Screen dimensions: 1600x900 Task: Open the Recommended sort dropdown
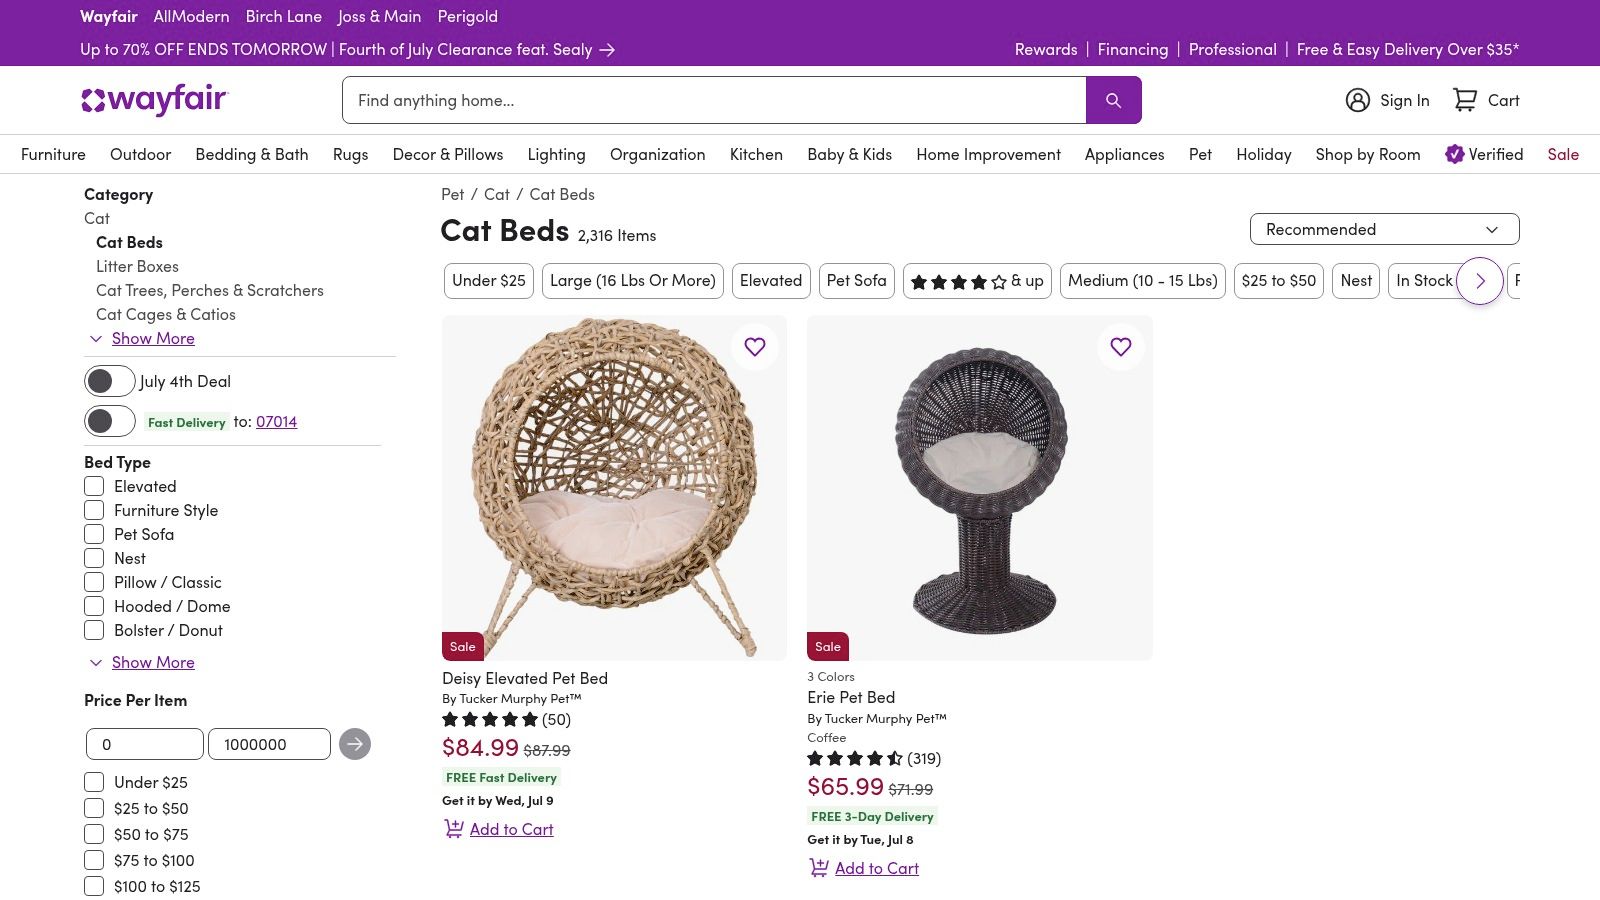coord(1384,229)
